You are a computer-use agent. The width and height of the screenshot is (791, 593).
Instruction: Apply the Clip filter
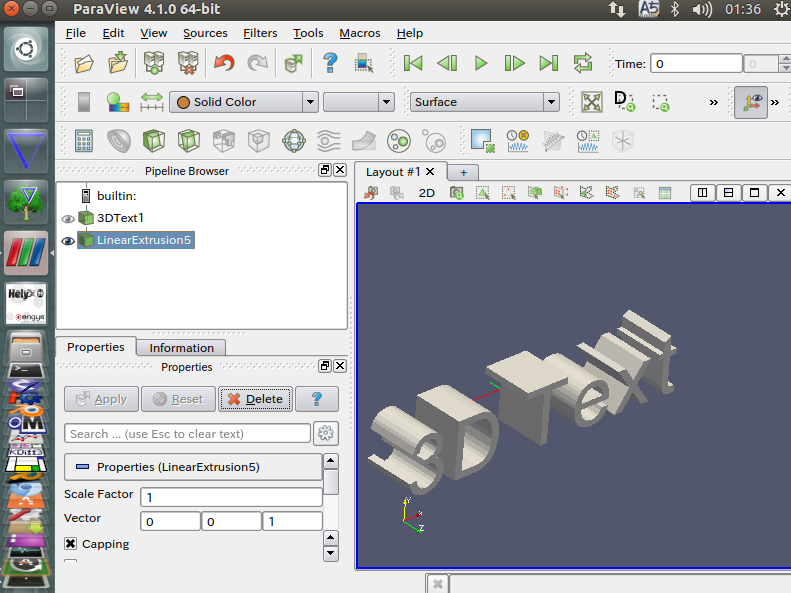[154, 141]
